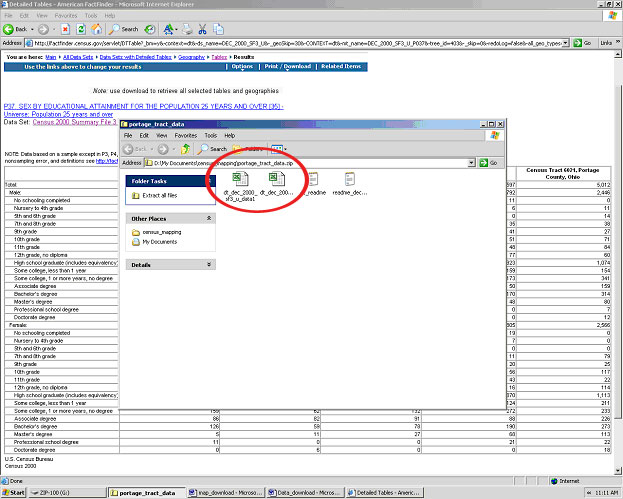Viewport: 623px width, 499px height.
Task: Follow Data Sets with Detailed Tables link
Action: click(135, 57)
